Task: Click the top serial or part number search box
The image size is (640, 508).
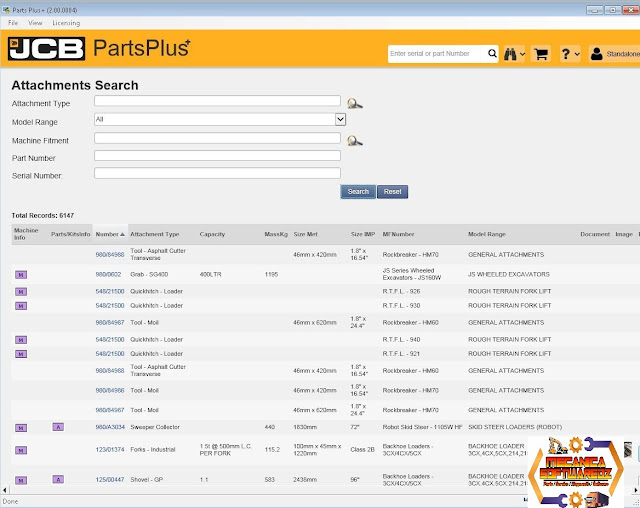Action: [x=437, y=53]
